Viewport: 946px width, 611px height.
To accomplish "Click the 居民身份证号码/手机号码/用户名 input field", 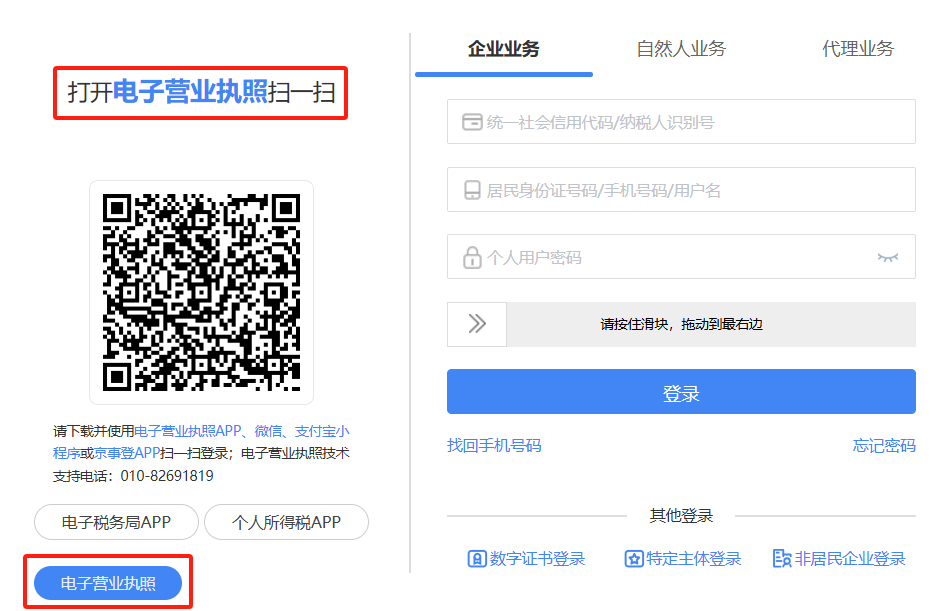I will click(x=681, y=190).
